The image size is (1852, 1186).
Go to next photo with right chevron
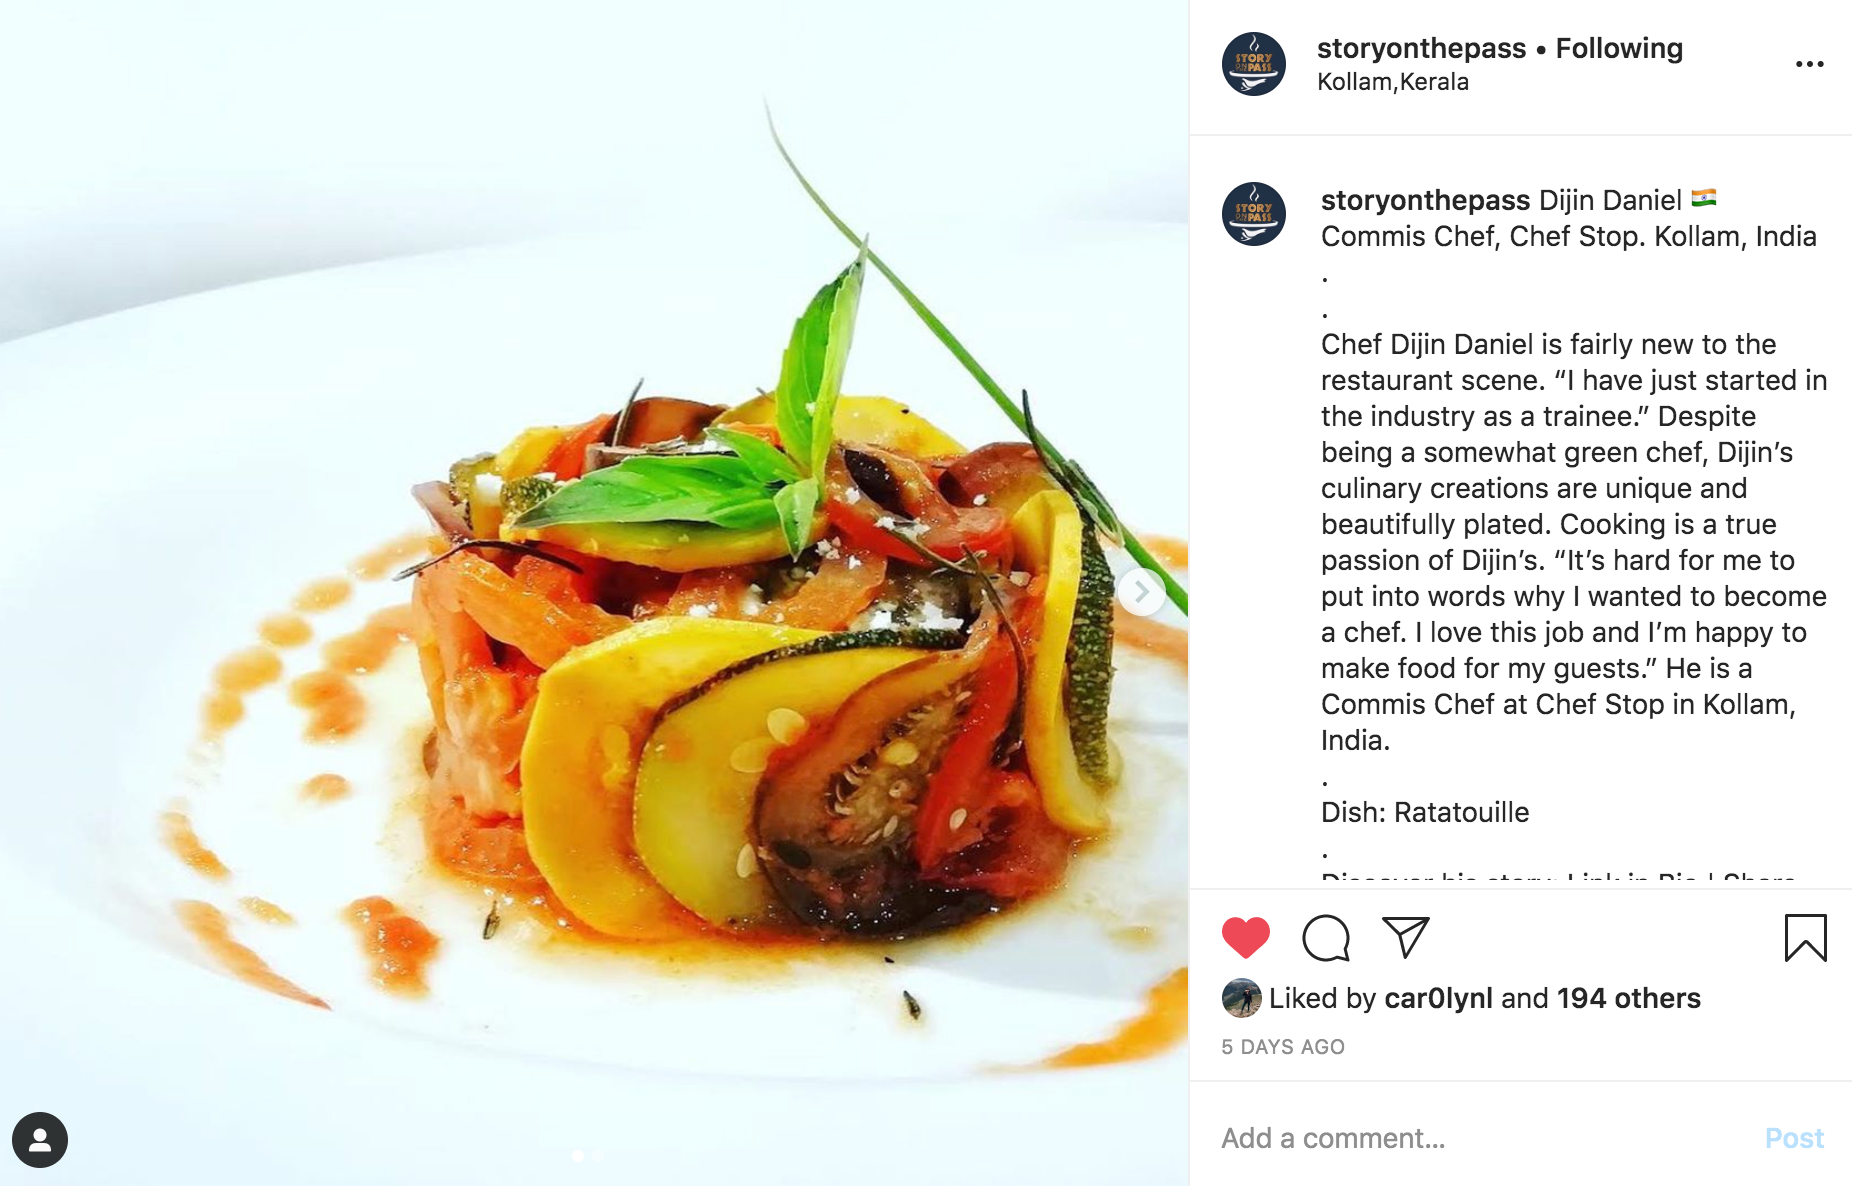(1141, 592)
